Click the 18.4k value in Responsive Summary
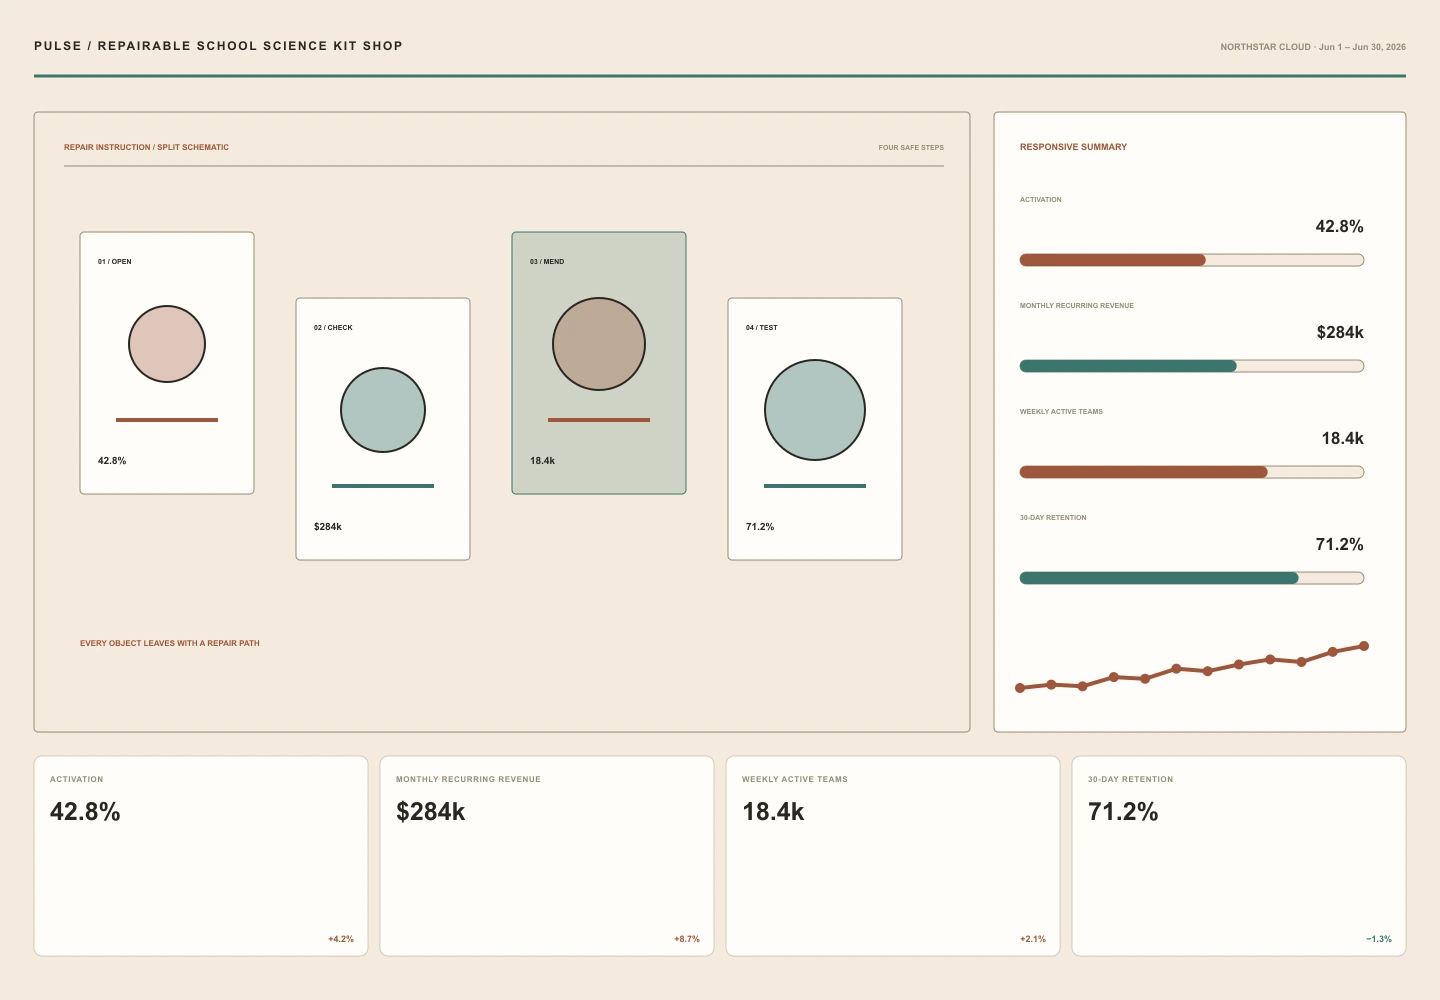1440x1000 pixels. [1342, 439]
